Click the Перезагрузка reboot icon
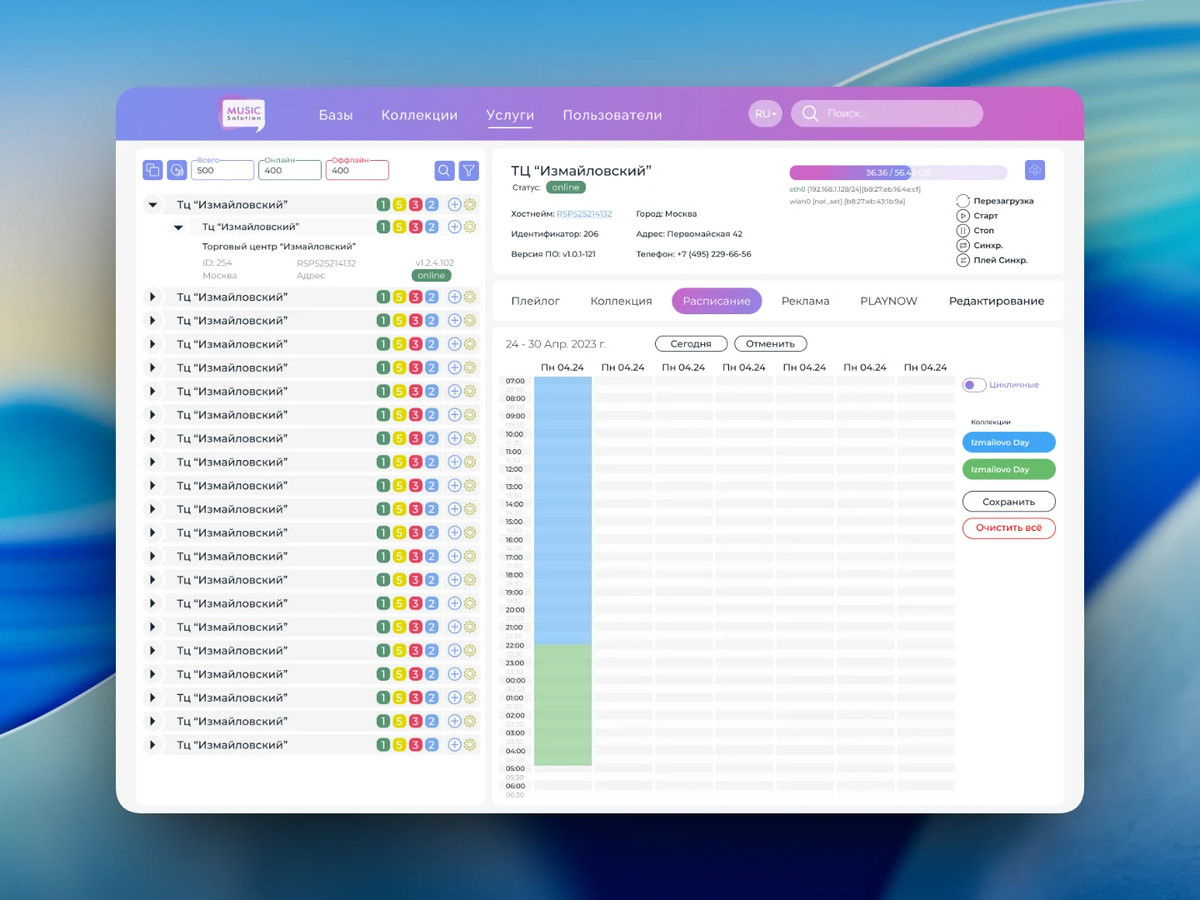The width and height of the screenshot is (1200, 900). point(963,201)
